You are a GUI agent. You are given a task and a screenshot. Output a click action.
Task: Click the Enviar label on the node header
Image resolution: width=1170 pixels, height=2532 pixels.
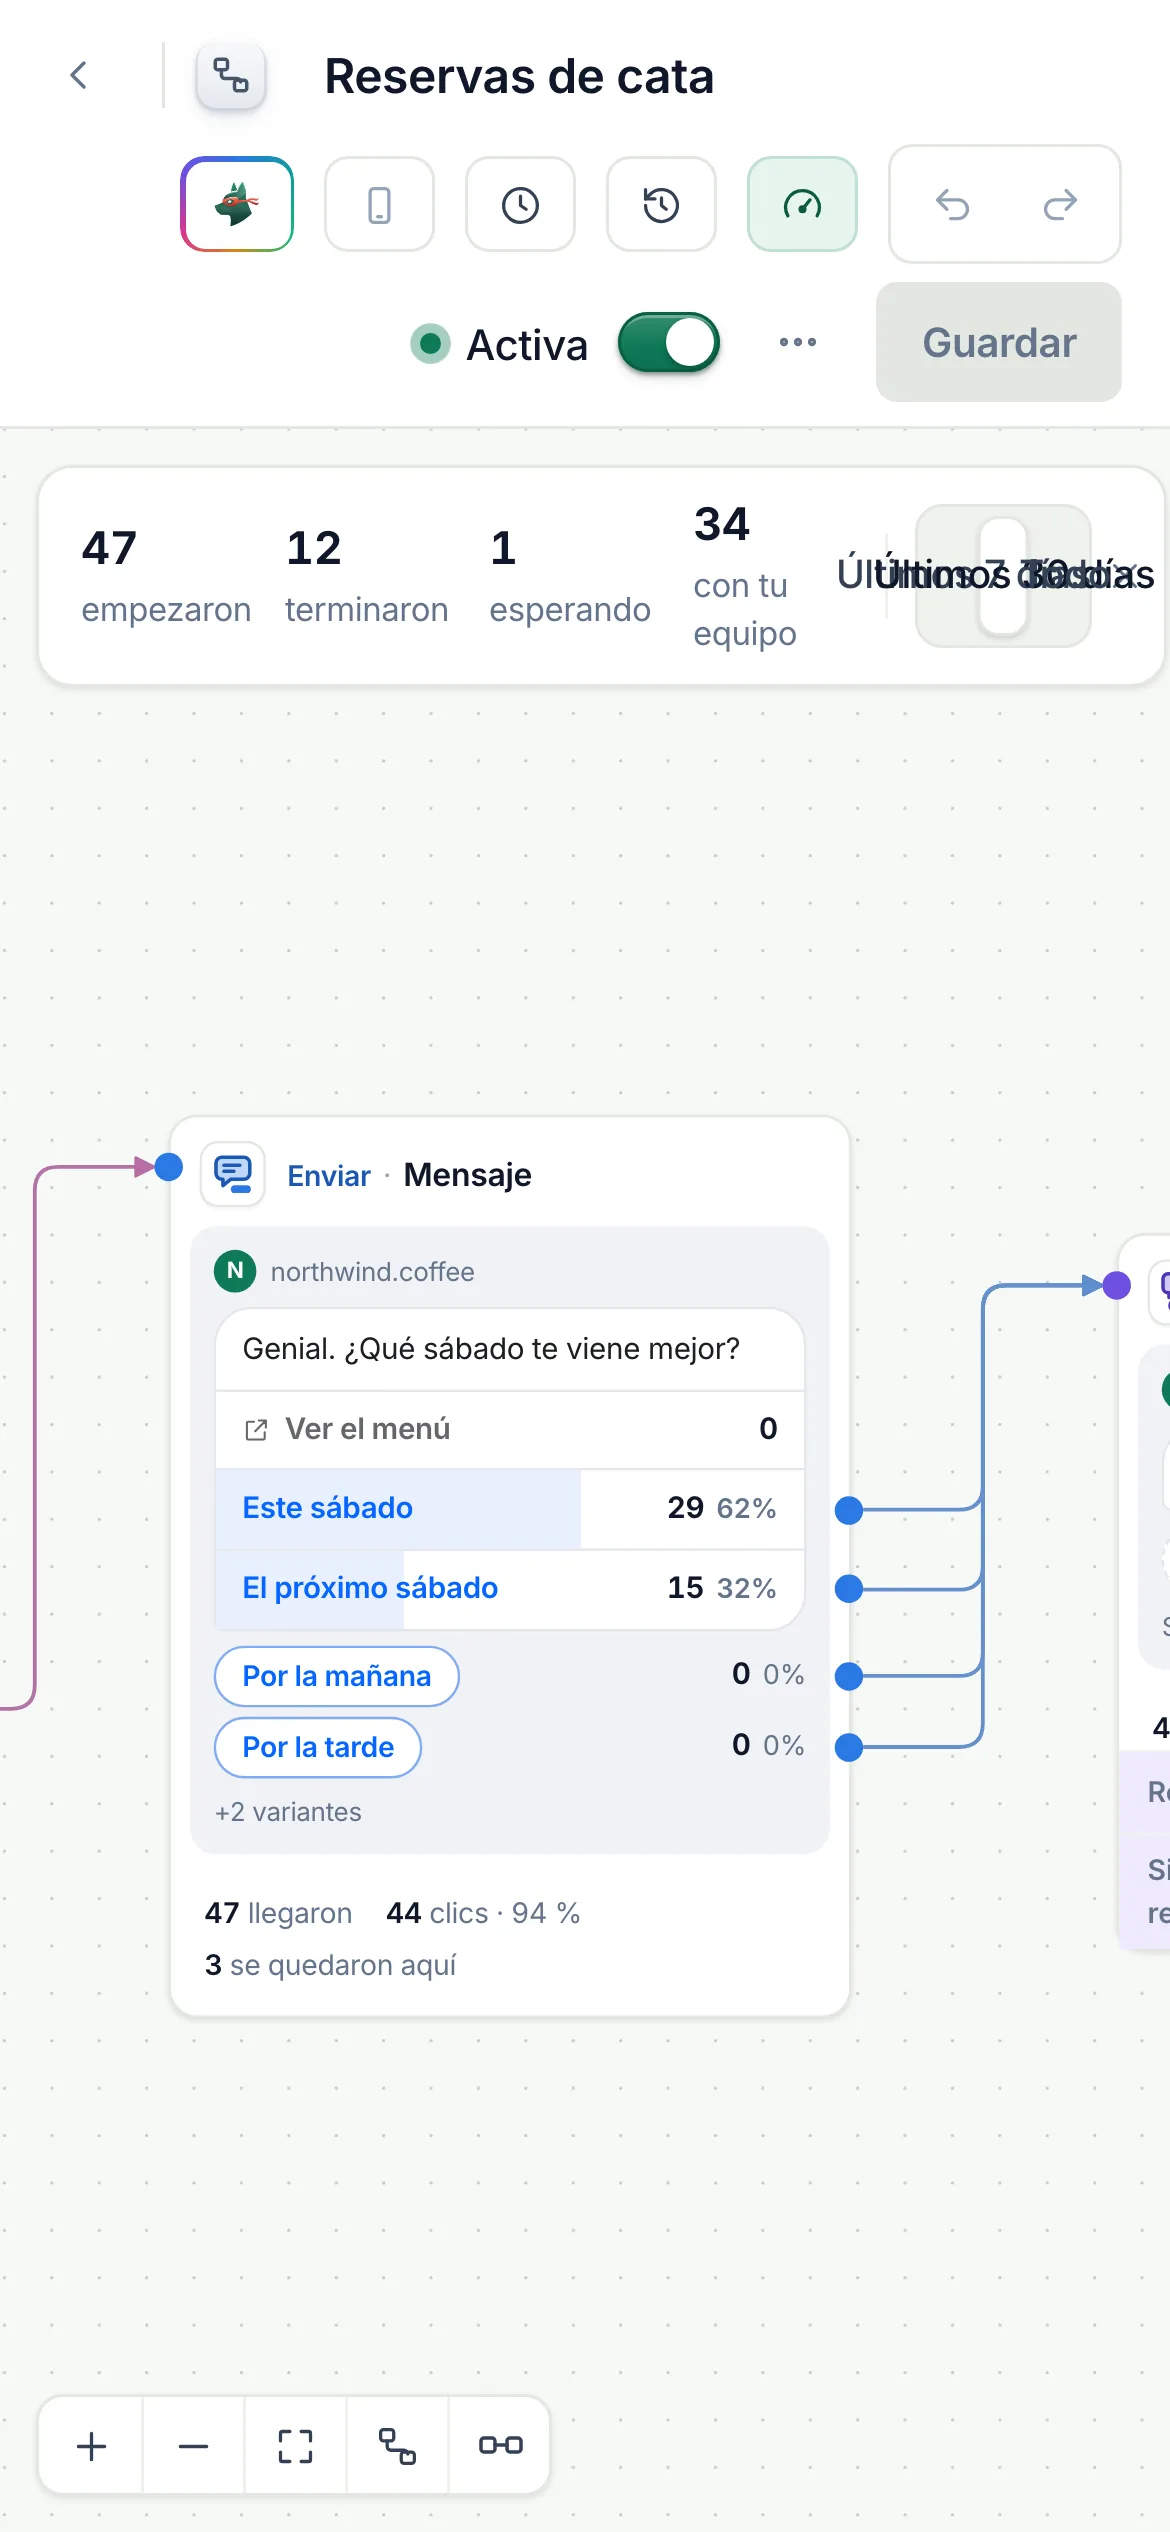[329, 1175]
